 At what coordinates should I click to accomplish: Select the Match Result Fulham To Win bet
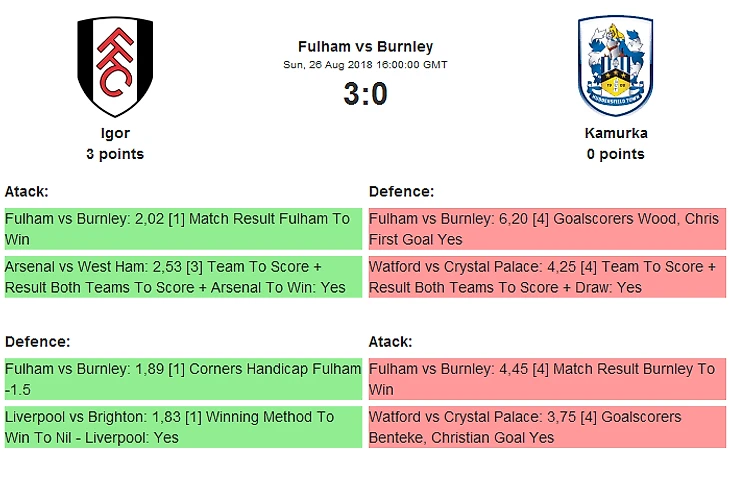182,229
